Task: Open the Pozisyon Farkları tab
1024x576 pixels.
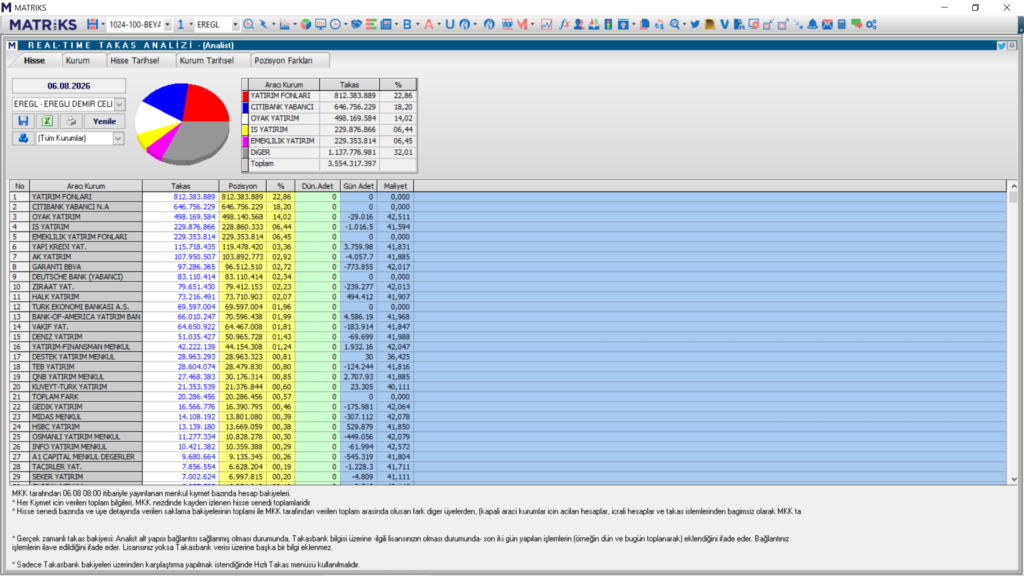Action: [283, 60]
